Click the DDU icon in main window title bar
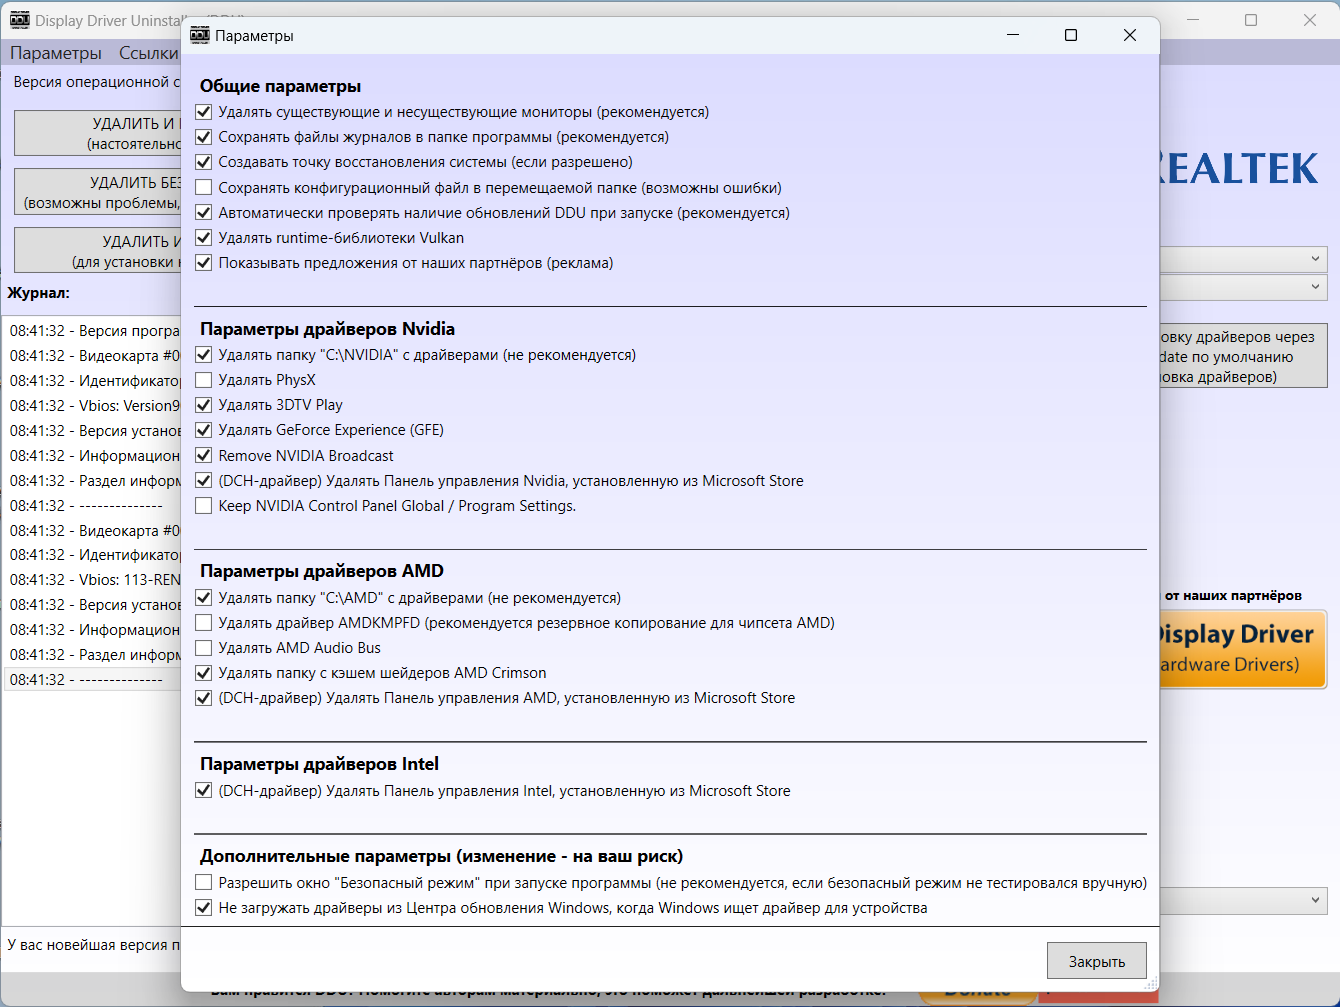The image size is (1340, 1007). [20, 20]
